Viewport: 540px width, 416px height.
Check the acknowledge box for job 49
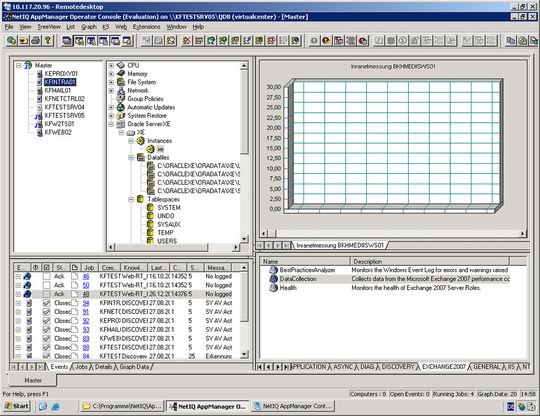(x=46, y=294)
